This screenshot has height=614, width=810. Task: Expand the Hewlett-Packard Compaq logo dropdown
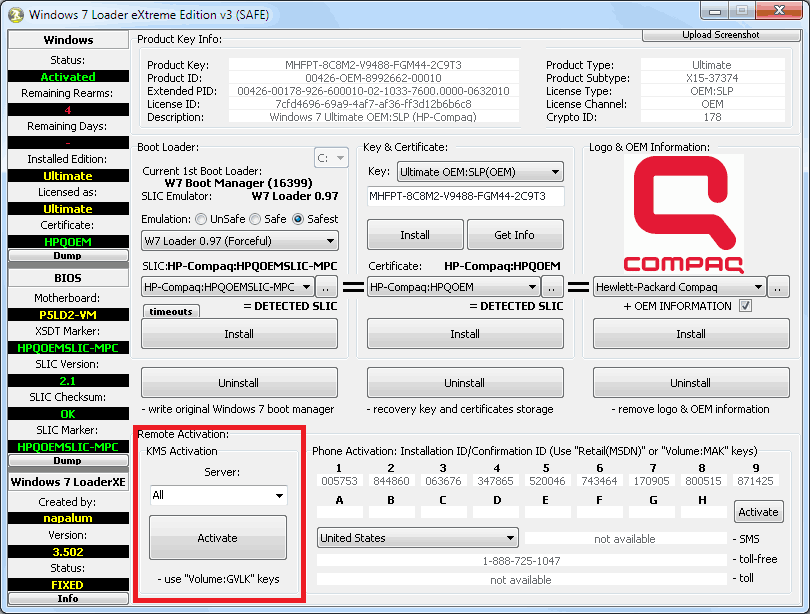coord(679,287)
